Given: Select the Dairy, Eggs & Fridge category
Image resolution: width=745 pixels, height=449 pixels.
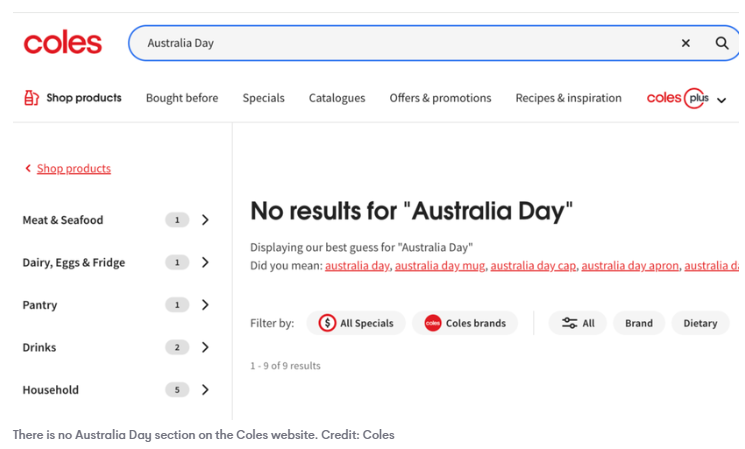Looking at the screenshot, I should 74,263.
